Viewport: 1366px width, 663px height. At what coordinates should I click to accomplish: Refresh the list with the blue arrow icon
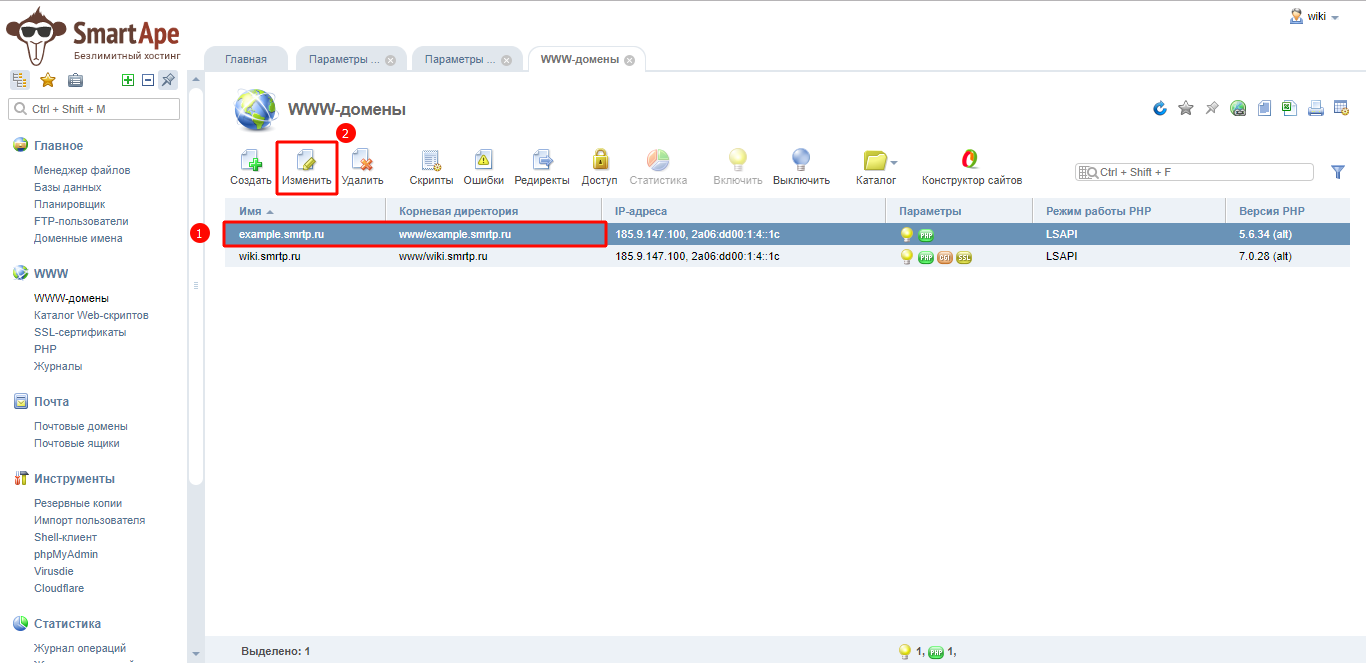point(1160,108)
